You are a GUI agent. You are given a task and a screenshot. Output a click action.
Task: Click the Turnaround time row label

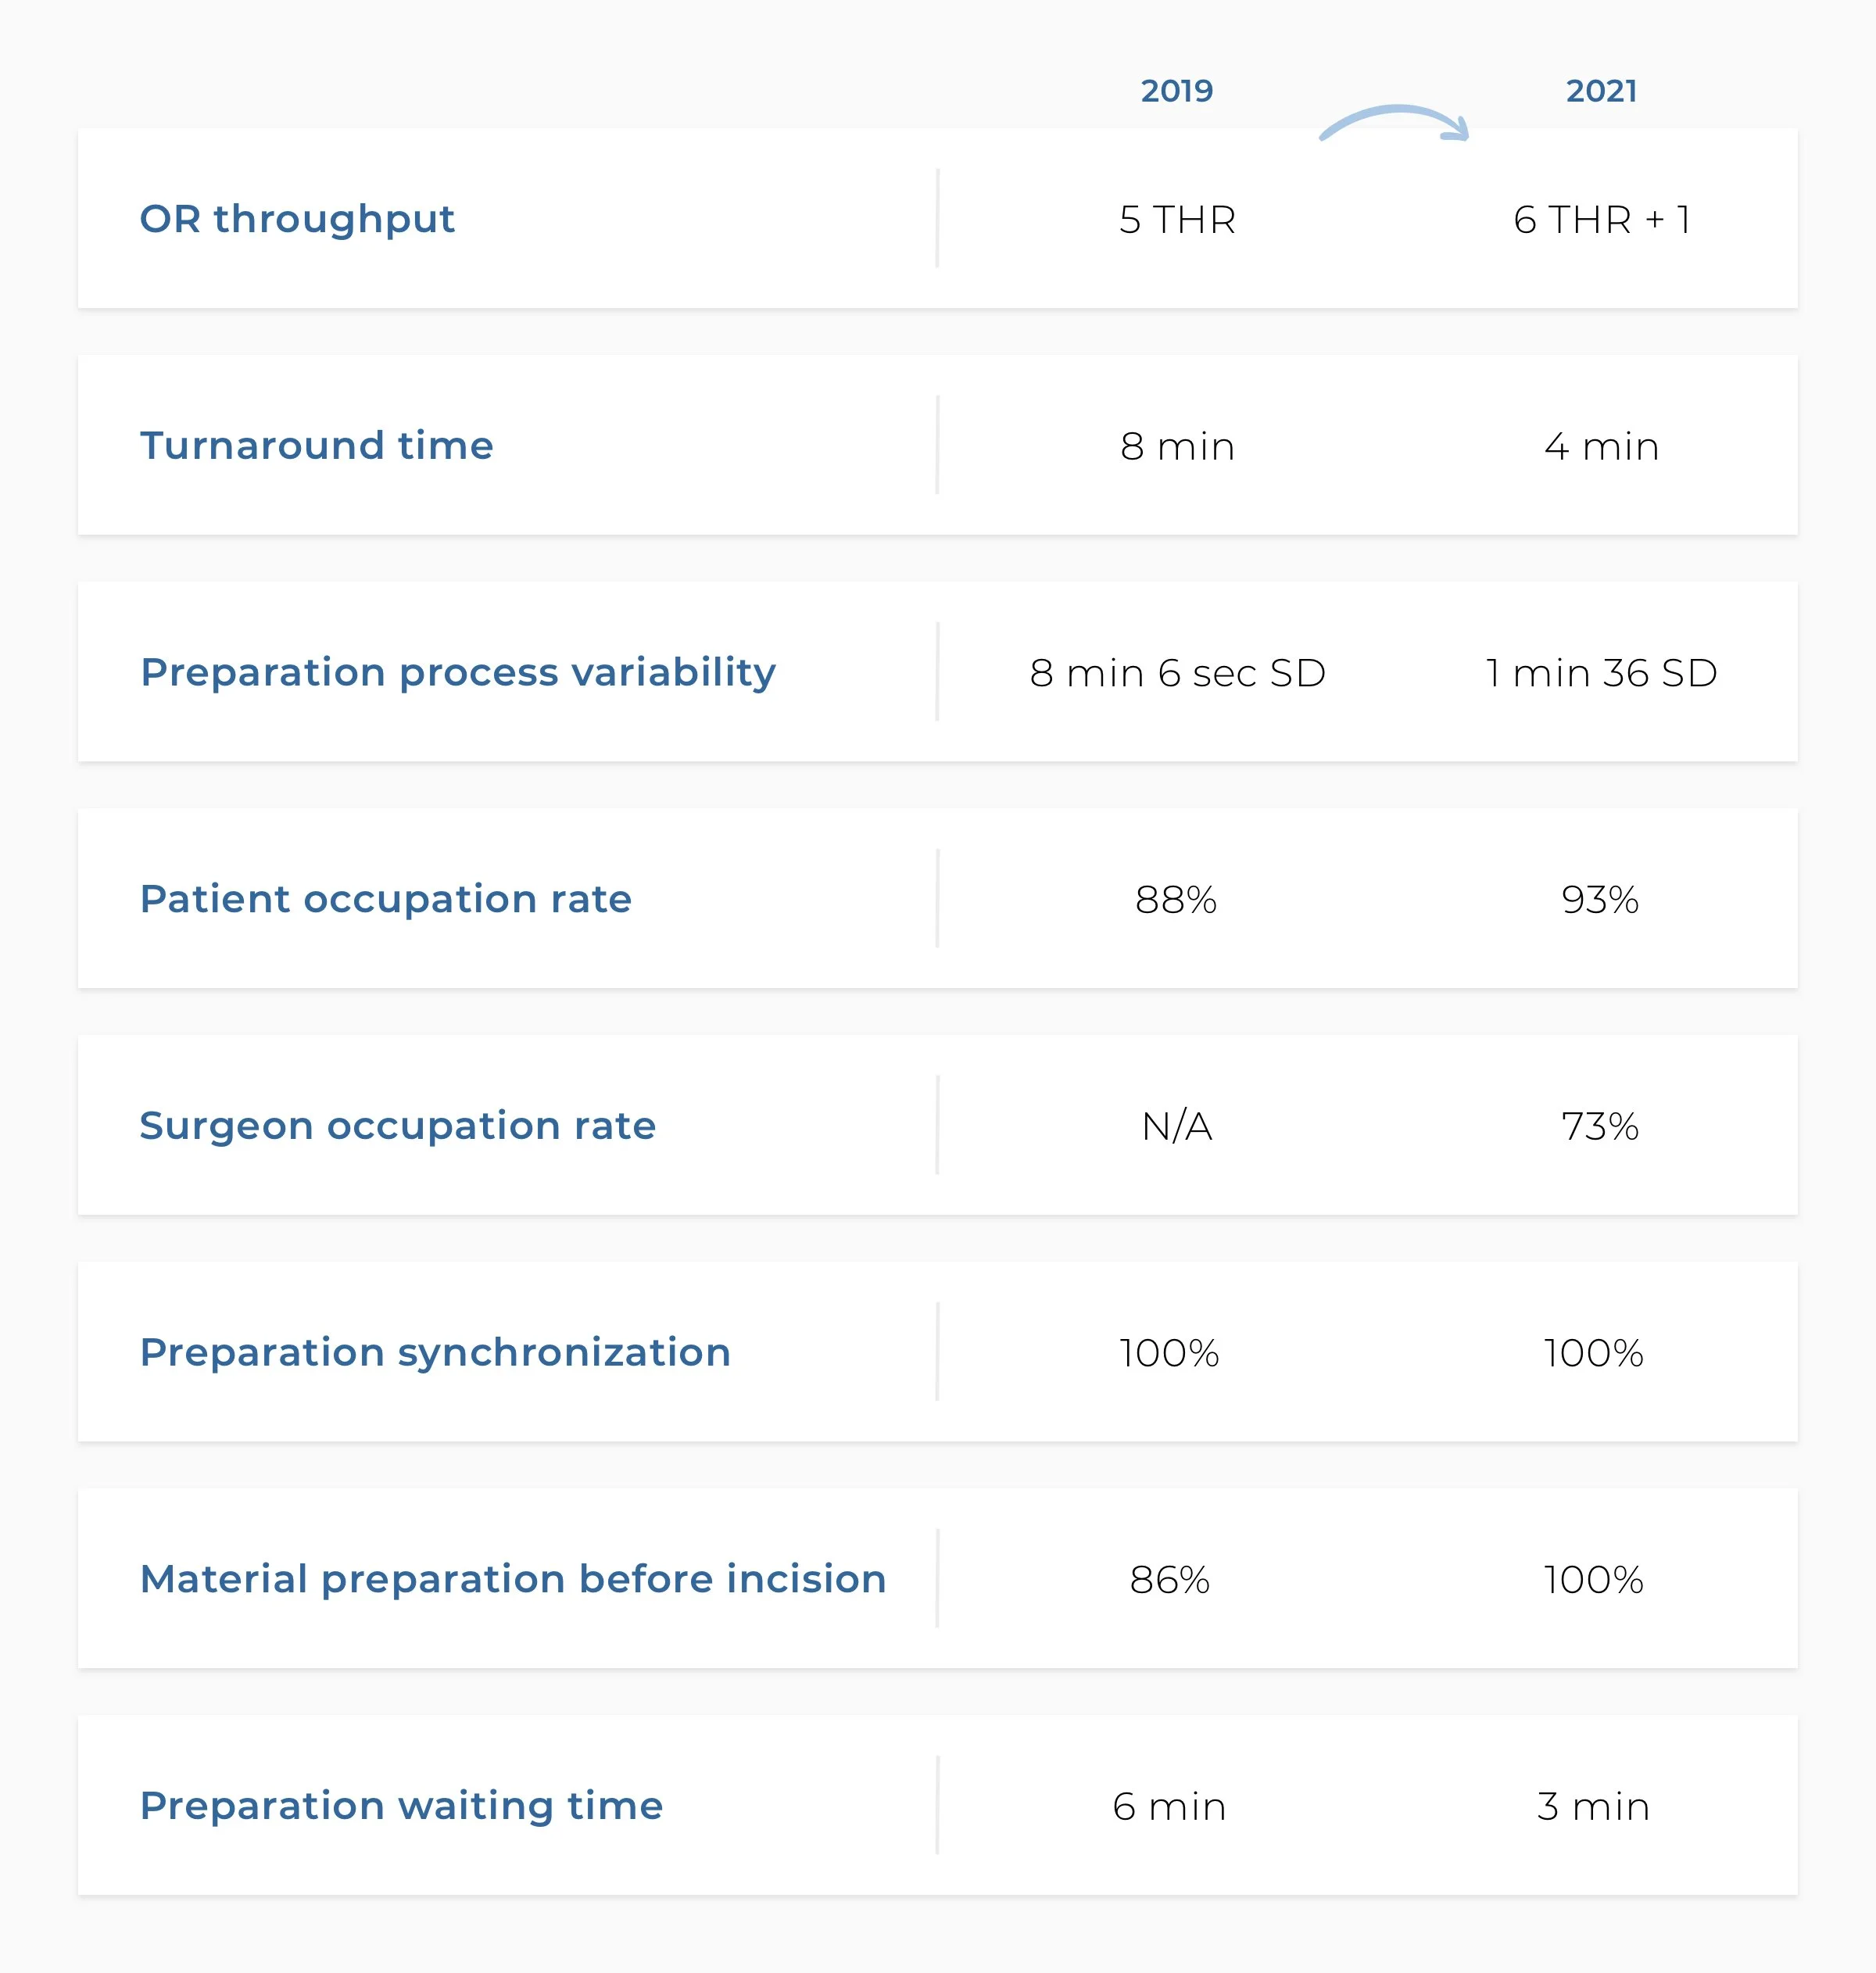point(317,446)
